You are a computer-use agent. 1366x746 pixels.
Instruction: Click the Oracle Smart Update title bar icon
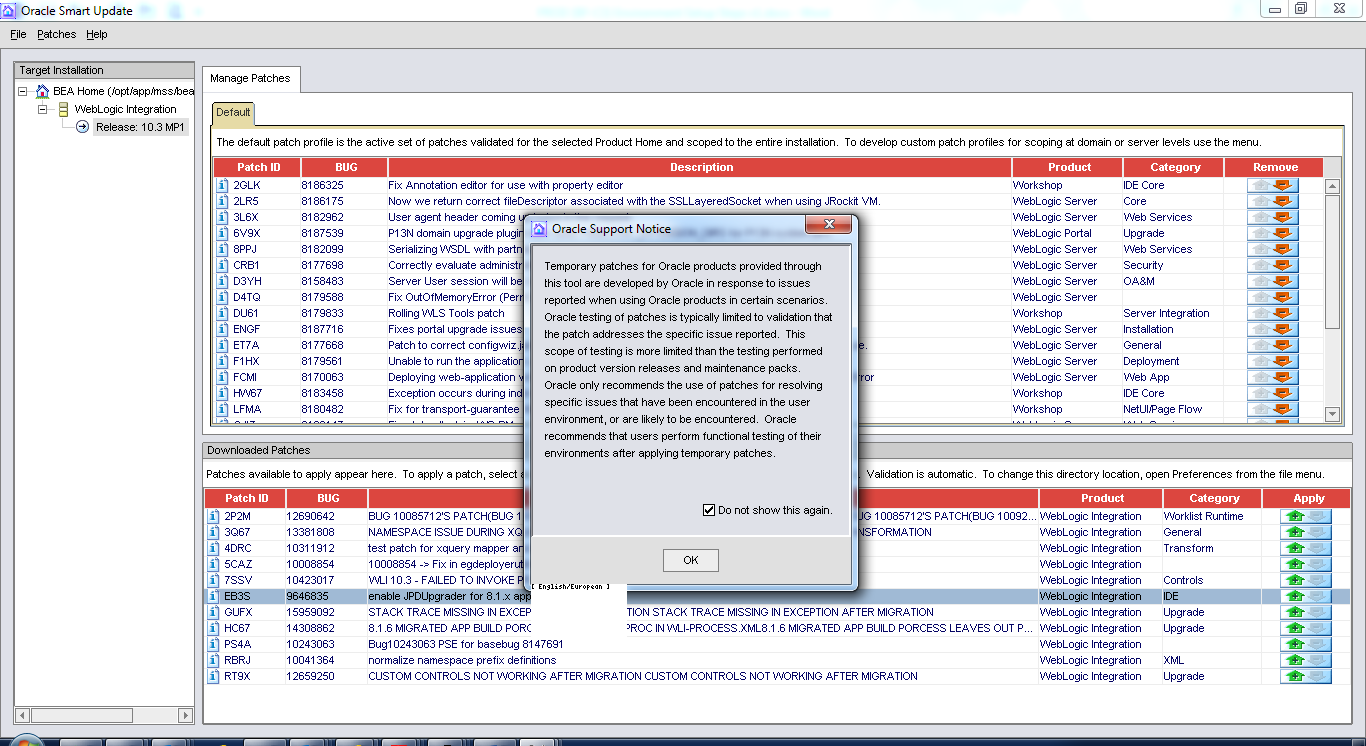10,10
